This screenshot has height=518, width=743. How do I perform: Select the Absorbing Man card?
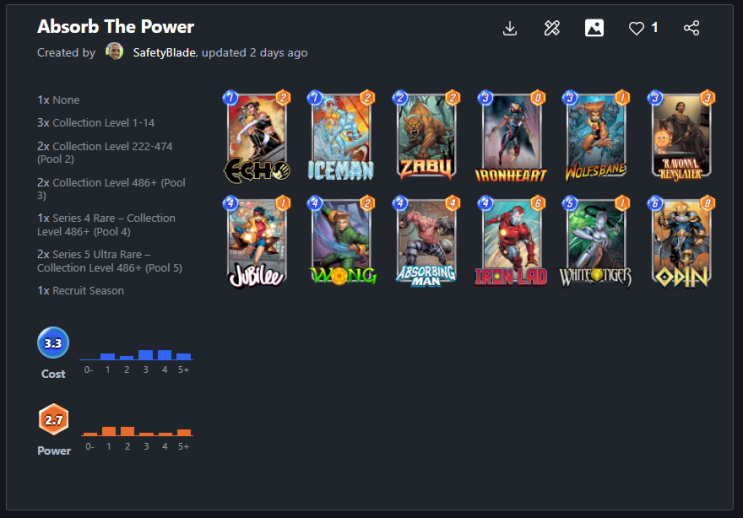point(426,242)
